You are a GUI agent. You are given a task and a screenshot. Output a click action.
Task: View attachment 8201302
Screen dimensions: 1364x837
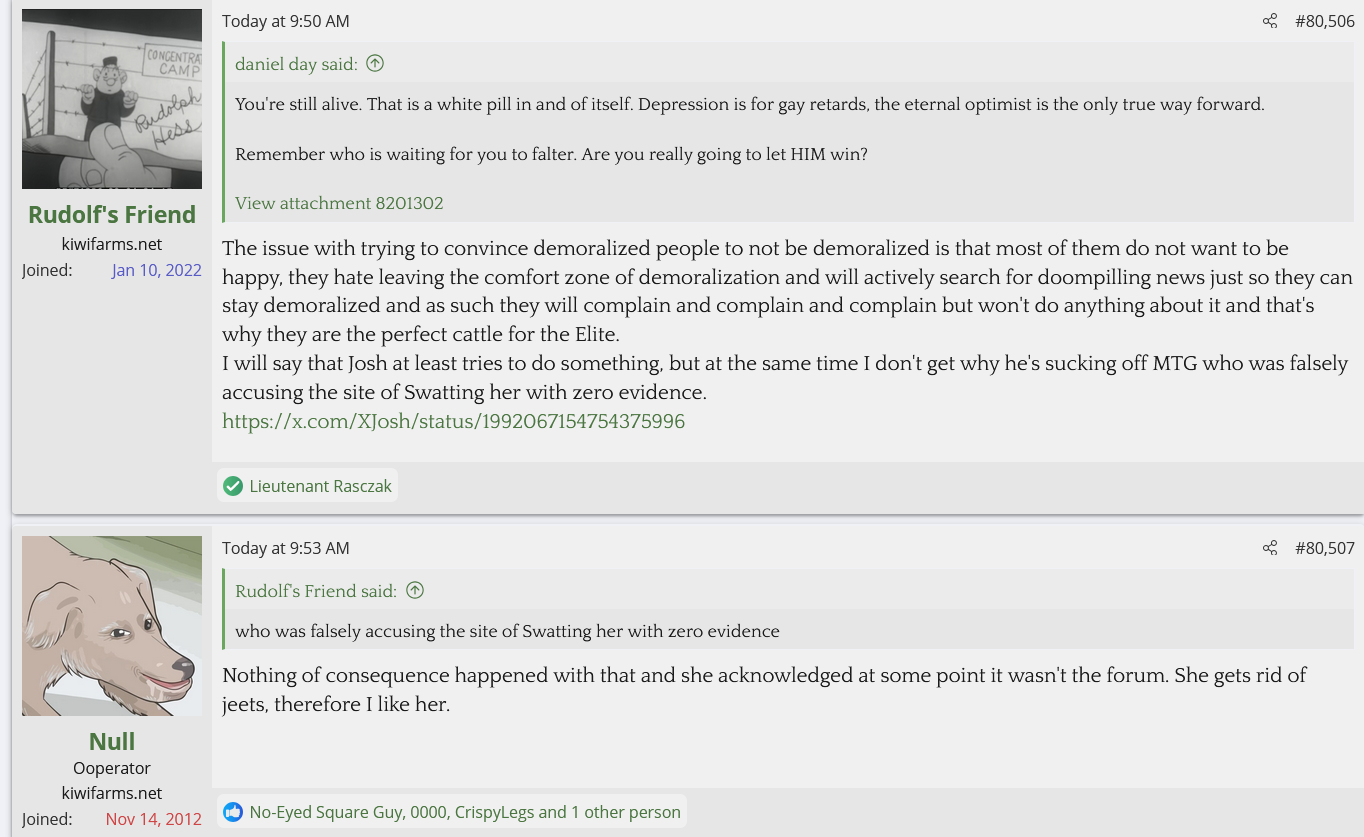[x=339, y=203]
